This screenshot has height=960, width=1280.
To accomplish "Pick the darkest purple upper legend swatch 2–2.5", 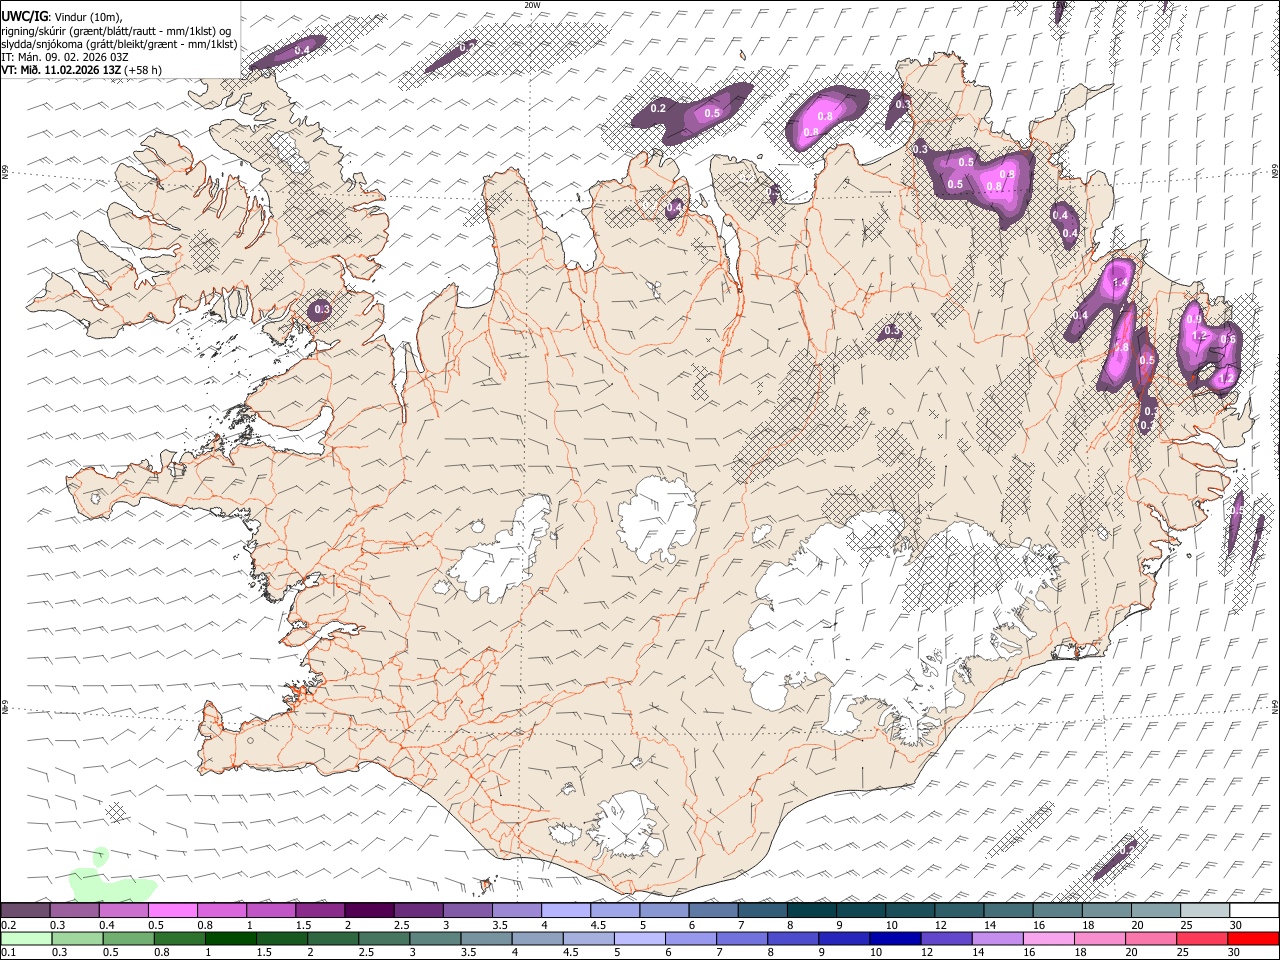I will pos(369,910).
